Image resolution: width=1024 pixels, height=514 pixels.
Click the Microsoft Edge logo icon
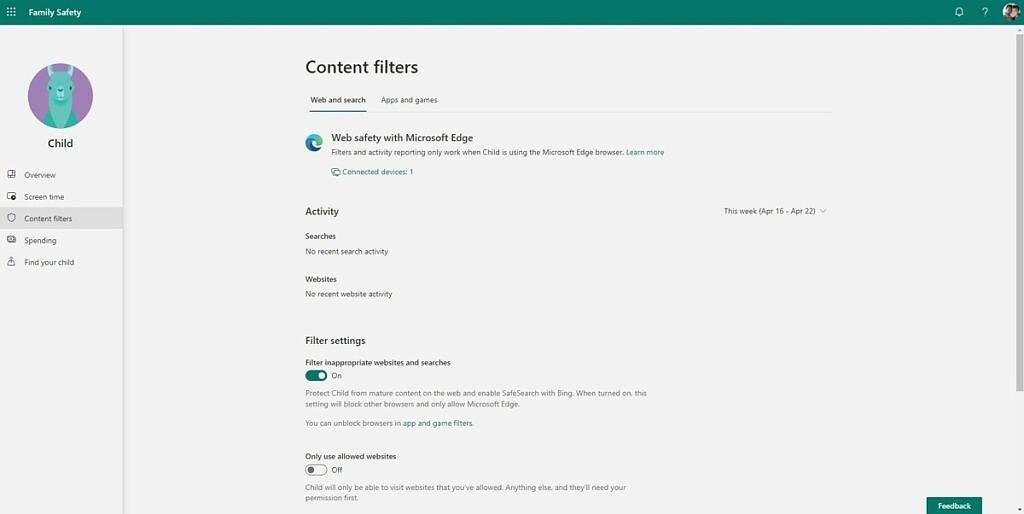(314, 143)
